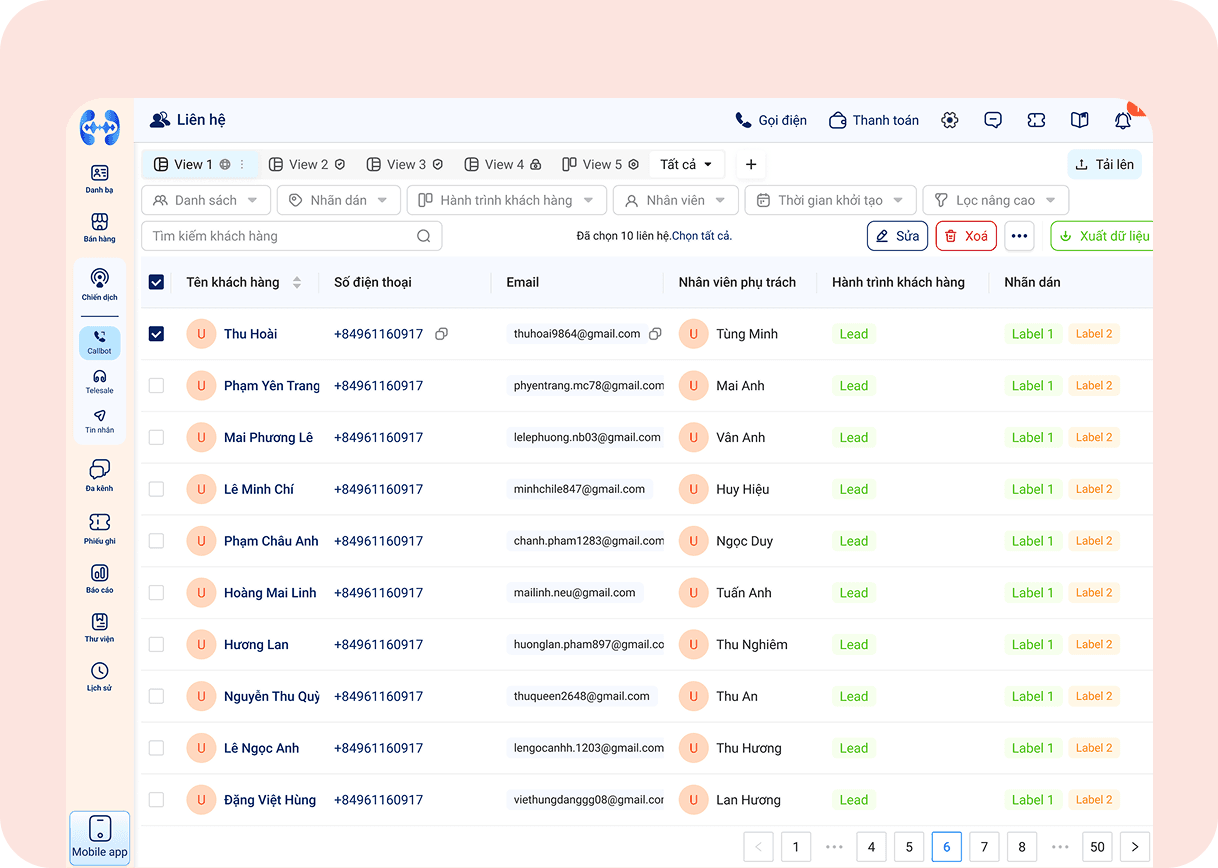Open the Tất cả view dropdown
This screenshot has width=1218, height=868.
click(686, 164)
